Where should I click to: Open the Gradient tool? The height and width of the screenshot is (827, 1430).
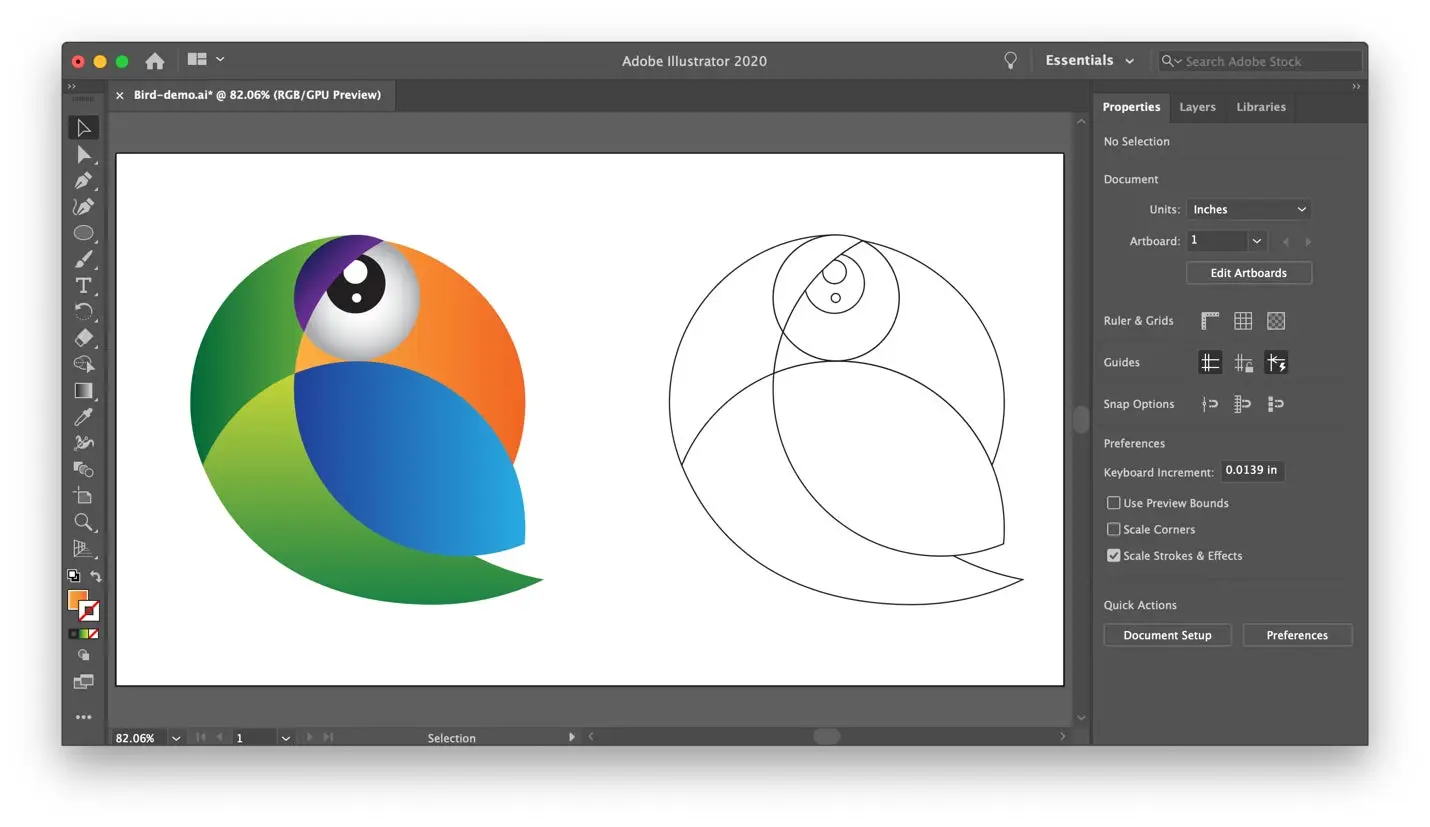[x=83, y=390]
